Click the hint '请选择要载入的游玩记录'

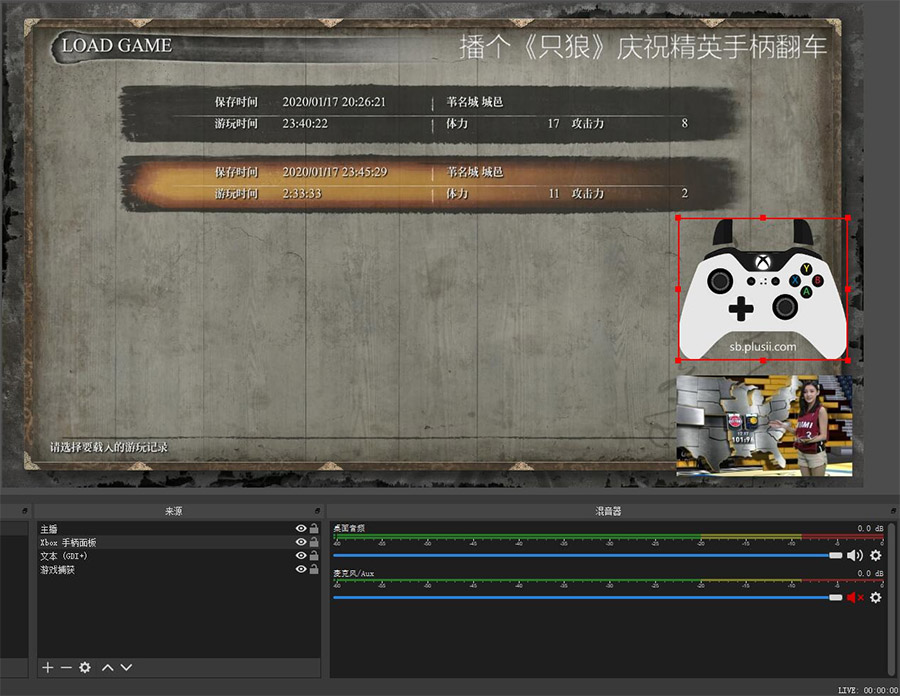click(108, 447)
